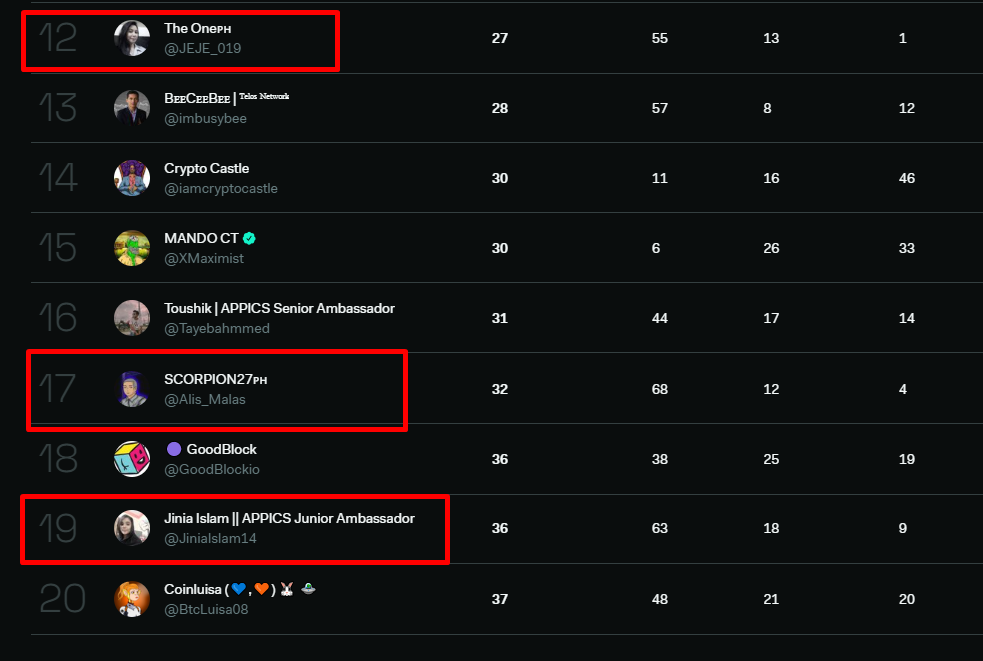Click the MANDO CT verified badge
The image size is (983, 661).
249,238
